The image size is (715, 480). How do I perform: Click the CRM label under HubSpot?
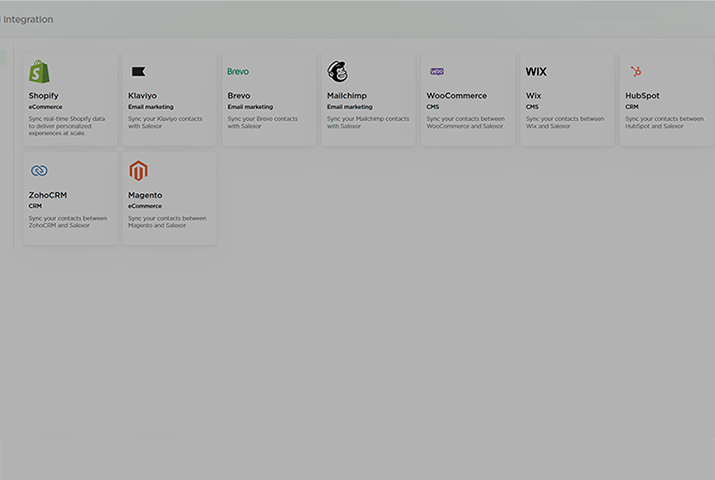pos(632,107)
